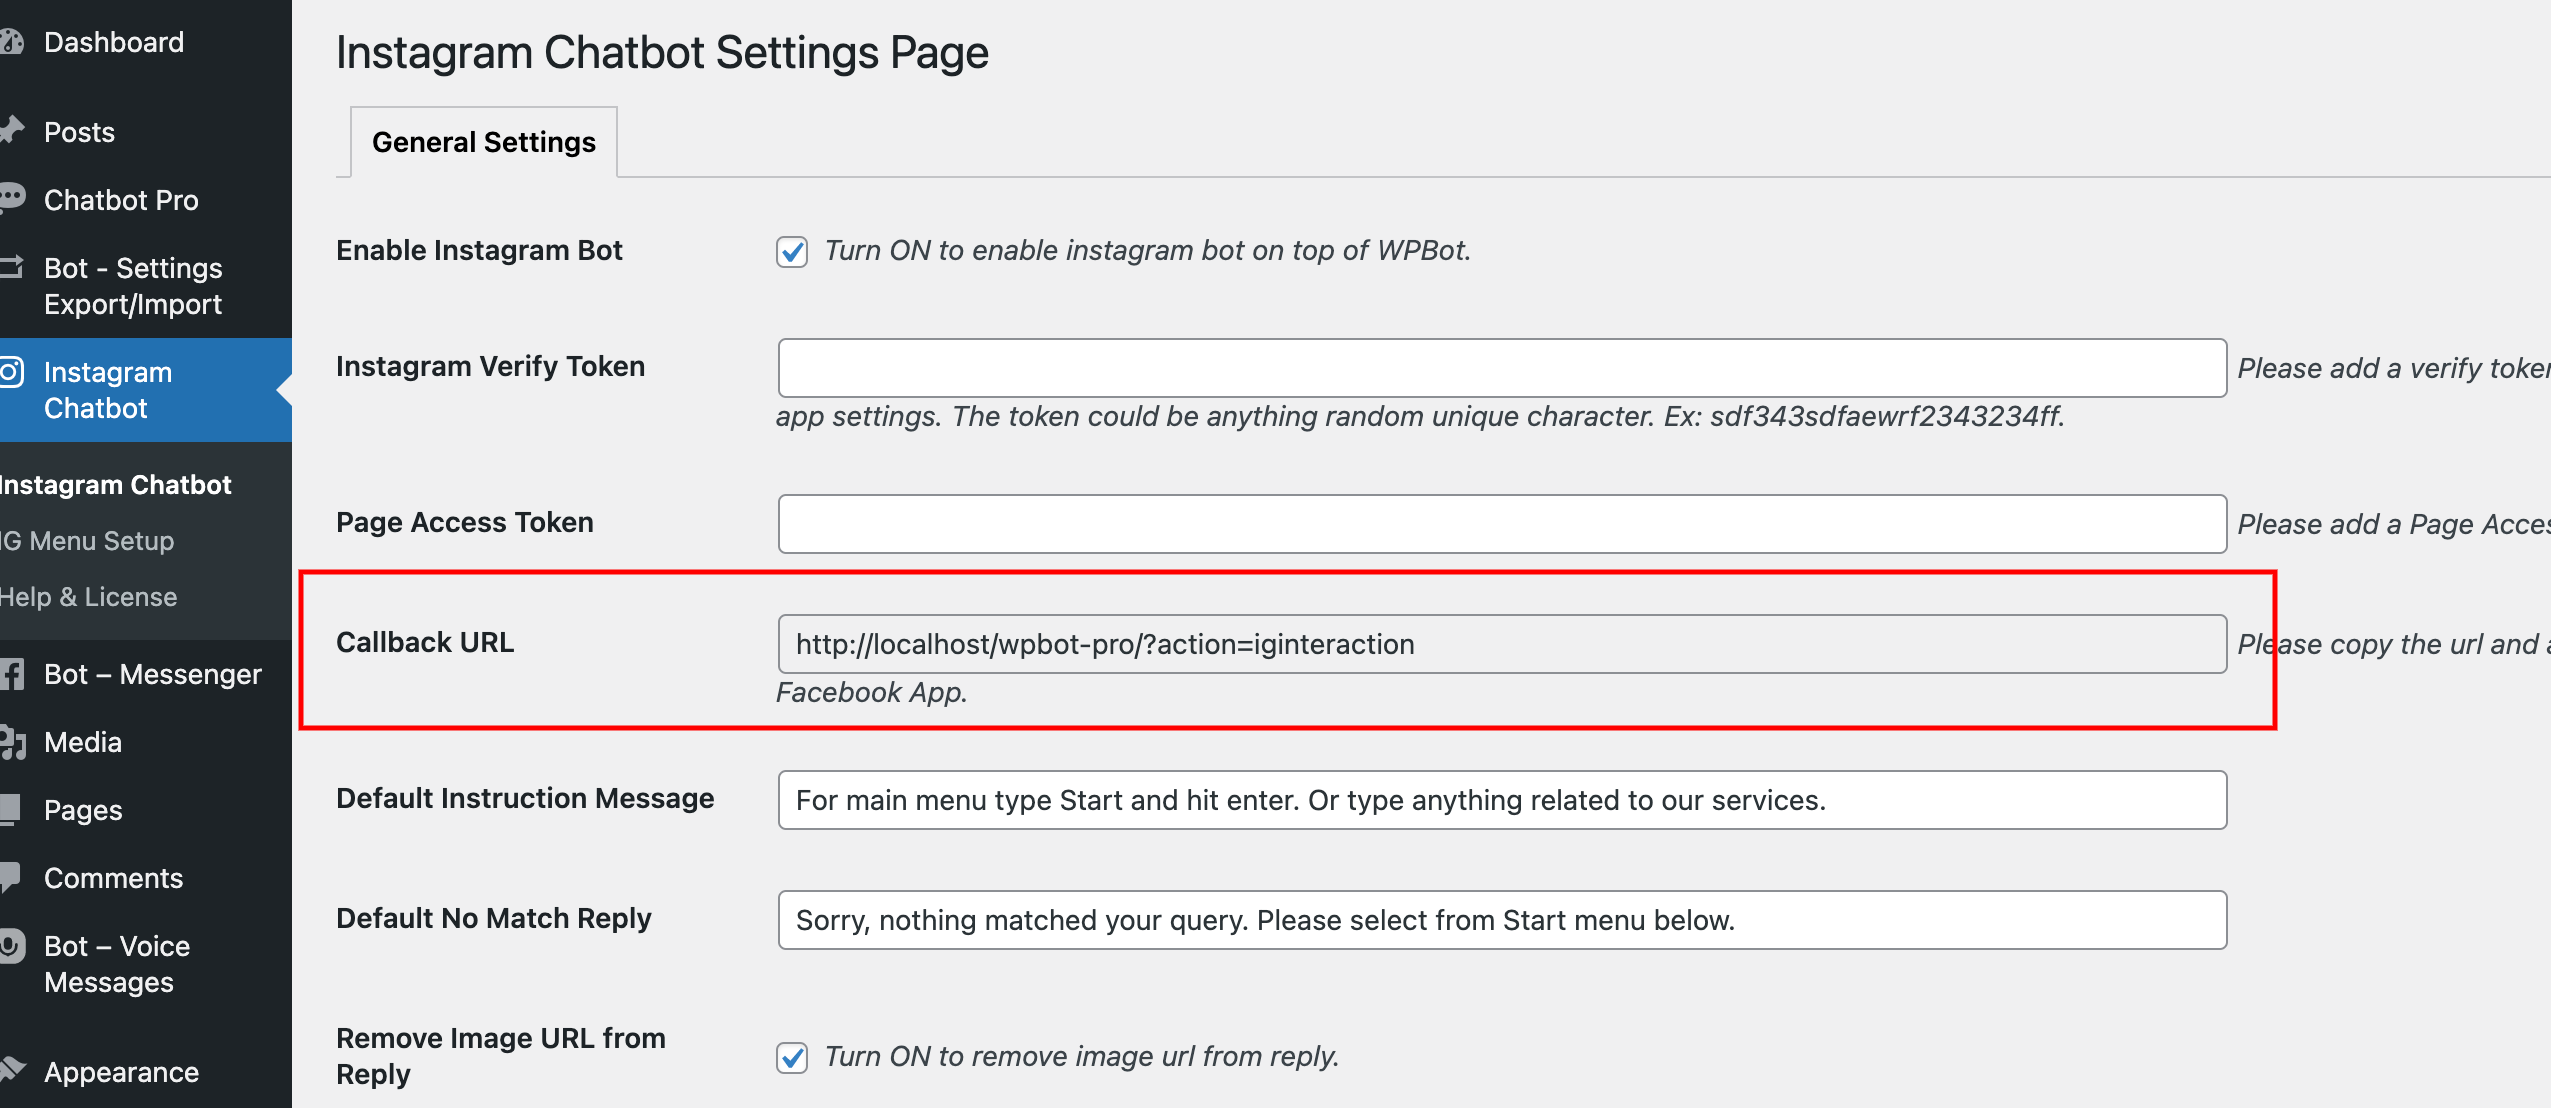
Task: Open the Appearance menu item
Action: (x=121, y=1072)
